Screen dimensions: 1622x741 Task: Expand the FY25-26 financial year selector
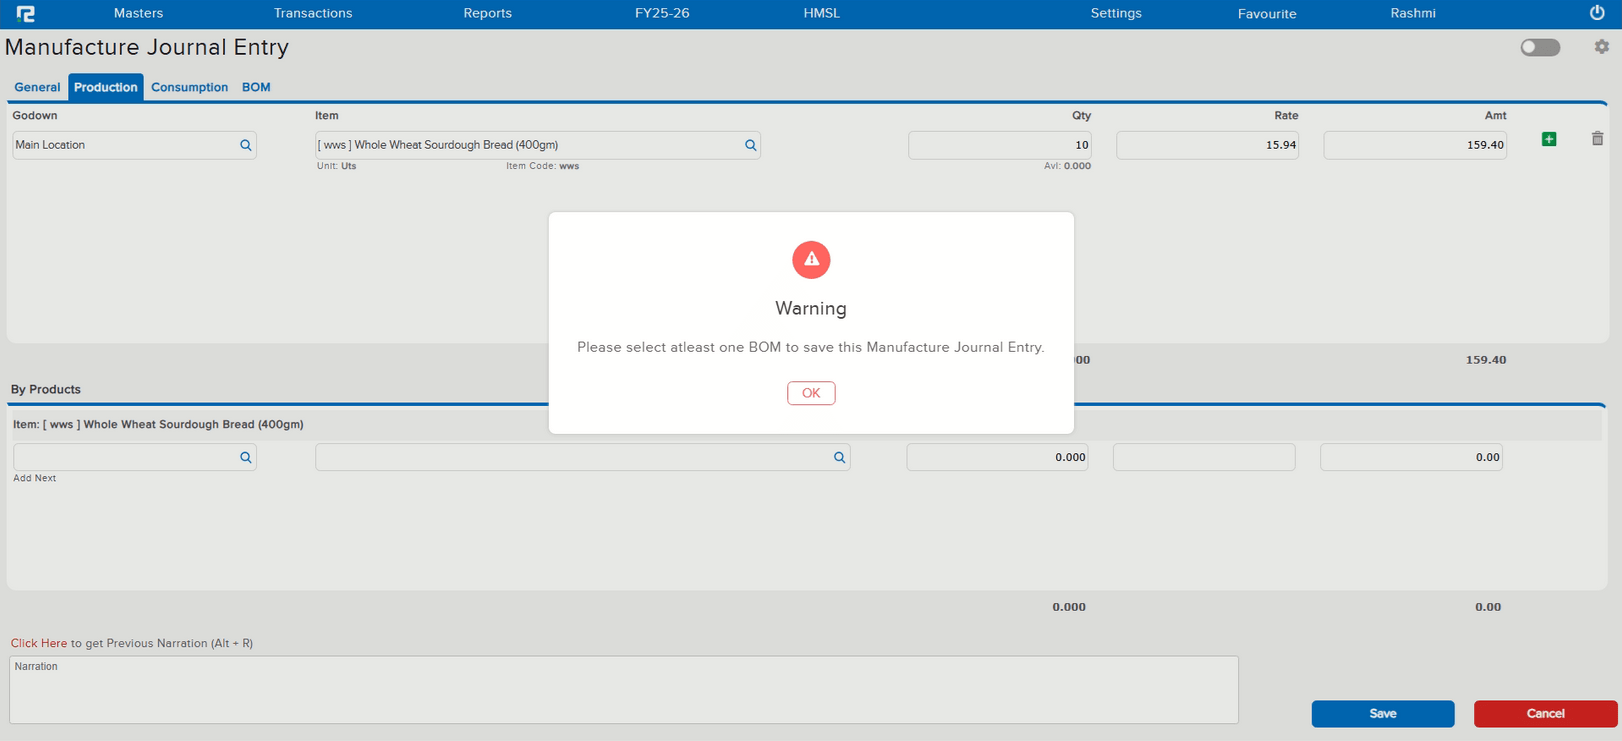tap(662, 13)
